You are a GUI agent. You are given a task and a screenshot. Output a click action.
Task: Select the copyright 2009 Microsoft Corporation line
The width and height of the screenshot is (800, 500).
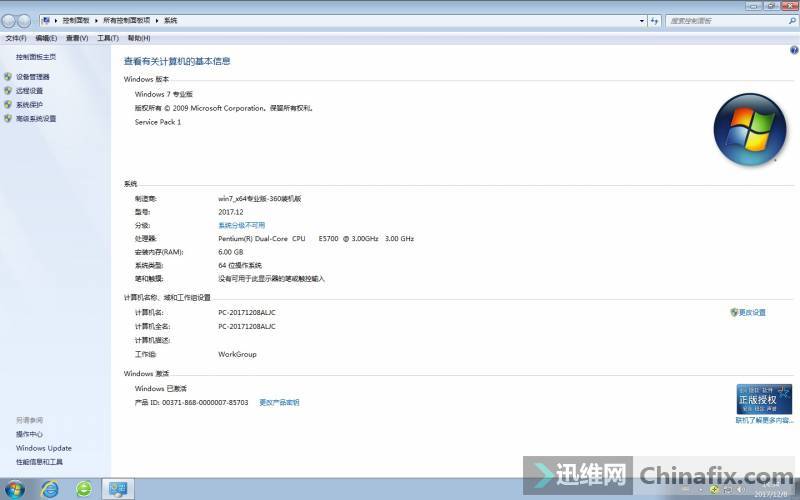click(x=223, y=108)
